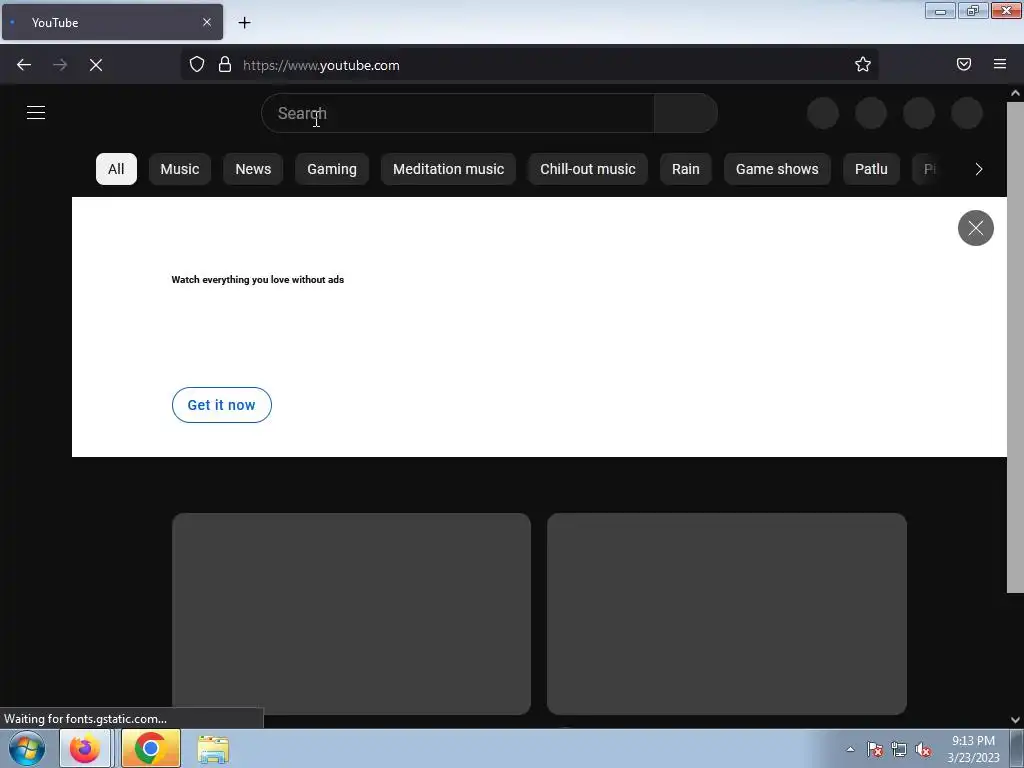The image size is (1024, 768).
Task: Open the Windows Start menu
Action: point(27,748)
